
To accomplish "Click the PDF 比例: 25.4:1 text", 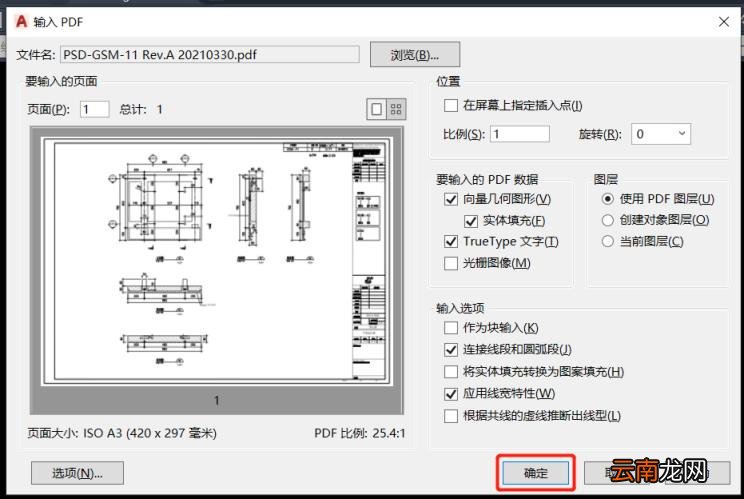I will [x=360, y=433].
